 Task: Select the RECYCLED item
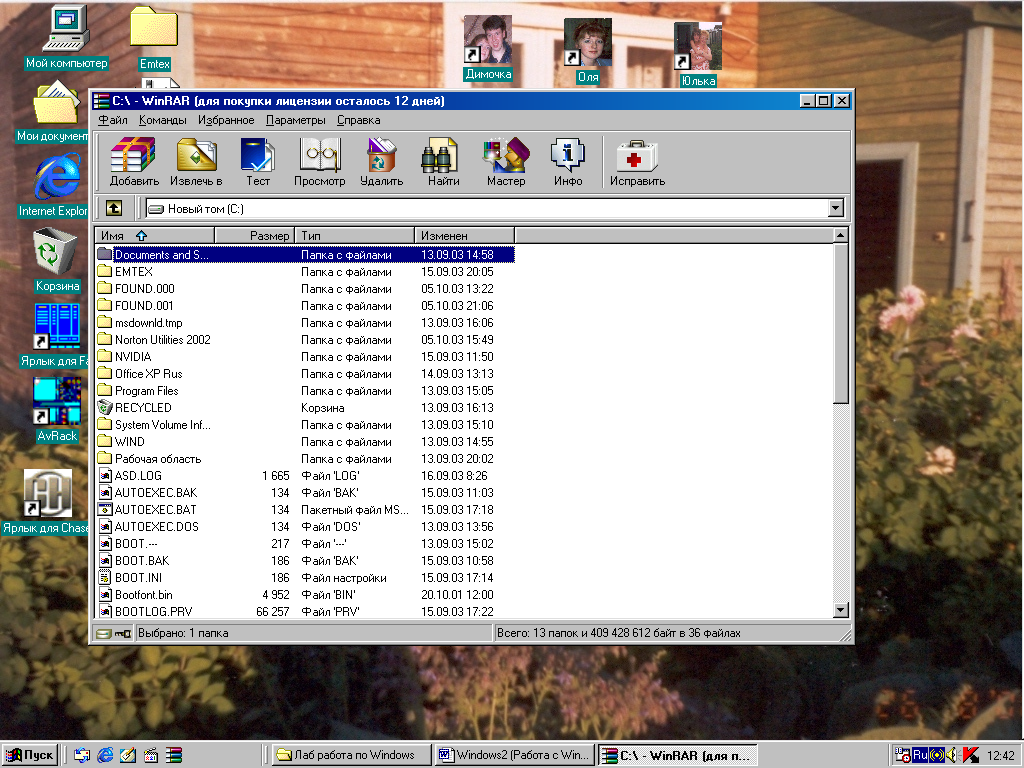pos(305,408)
